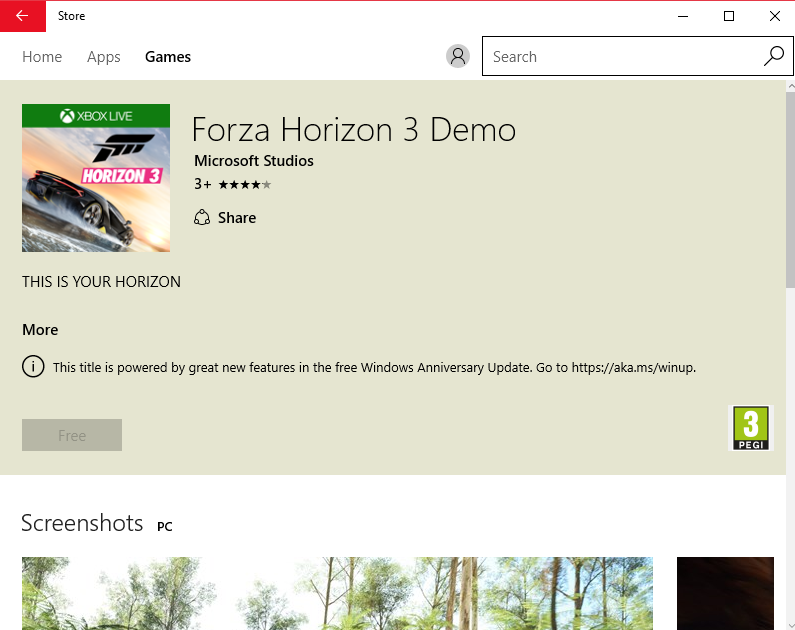The height and width of the screenshot is (630, 795).
Task: Click the scrollbar down arrow
Action: 790,625
